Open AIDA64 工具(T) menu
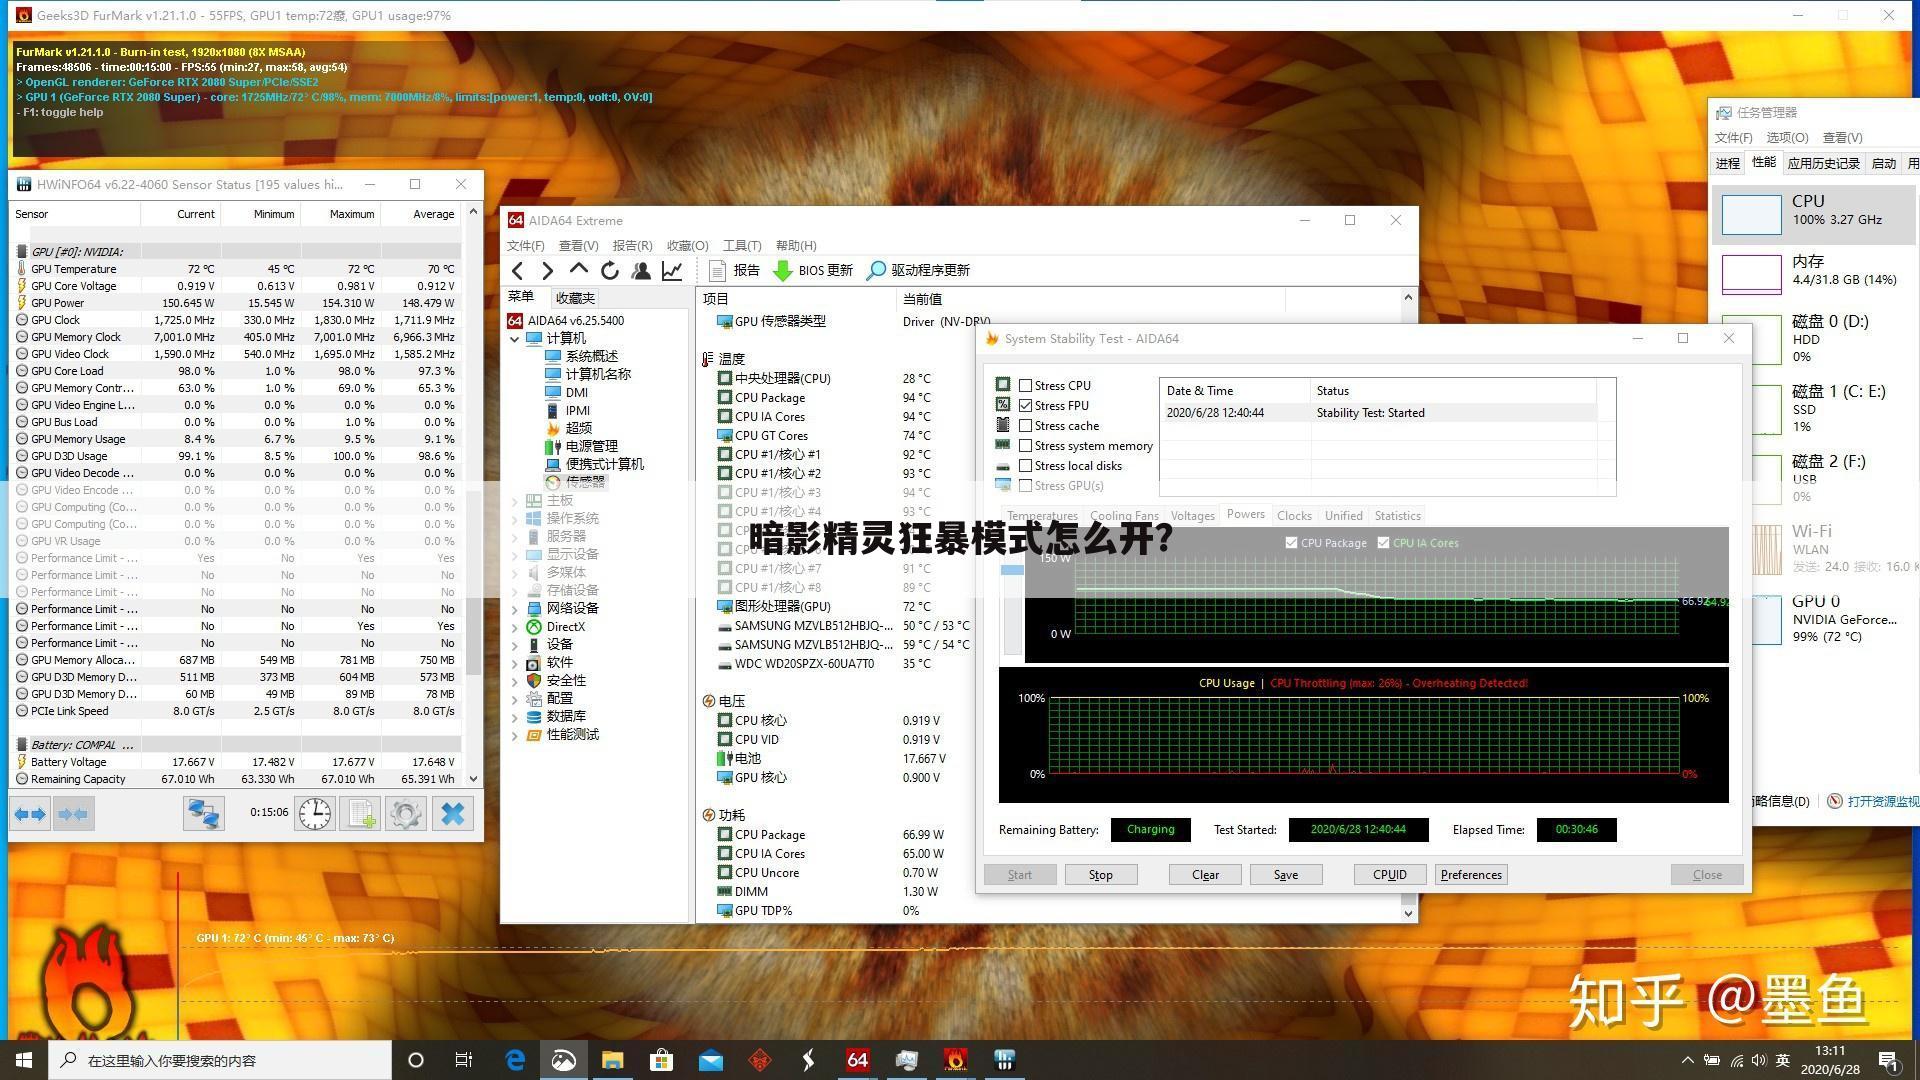 point(741,245)
